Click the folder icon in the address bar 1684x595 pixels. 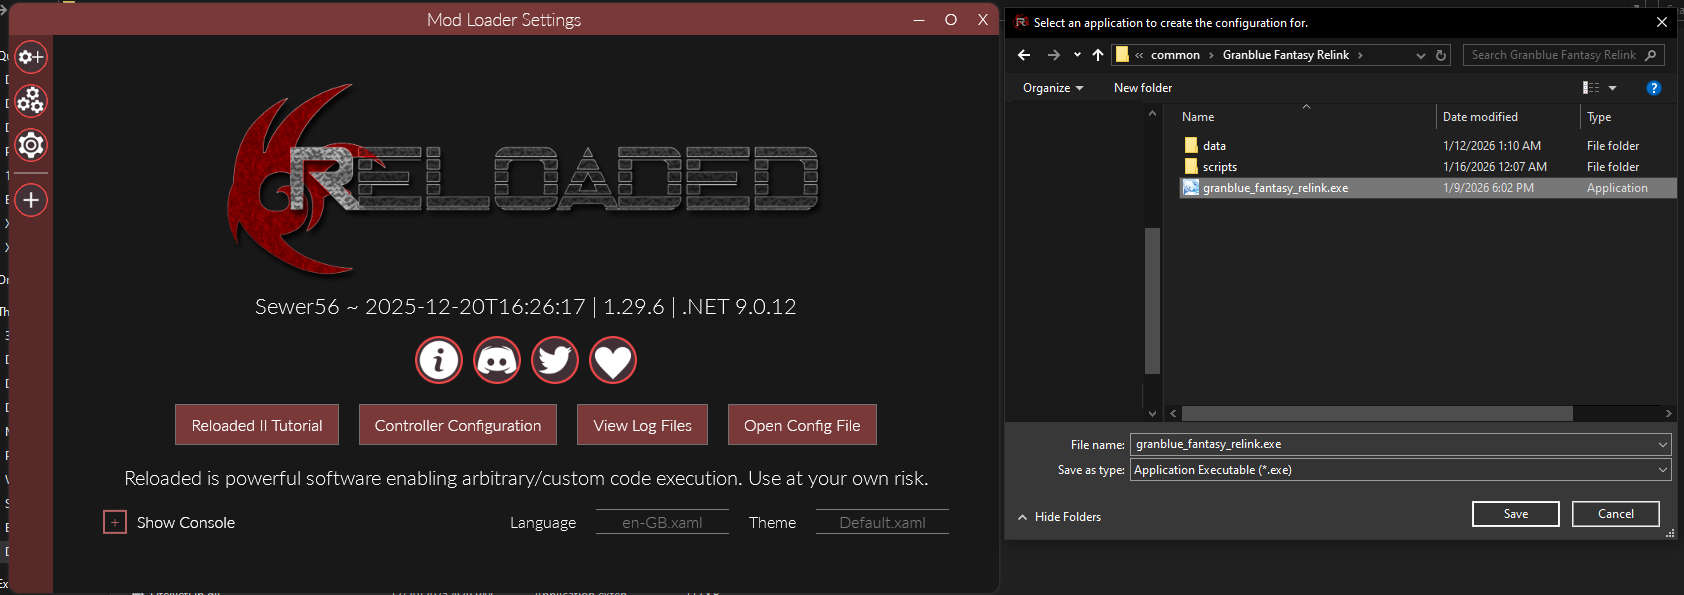(1122, 55)
